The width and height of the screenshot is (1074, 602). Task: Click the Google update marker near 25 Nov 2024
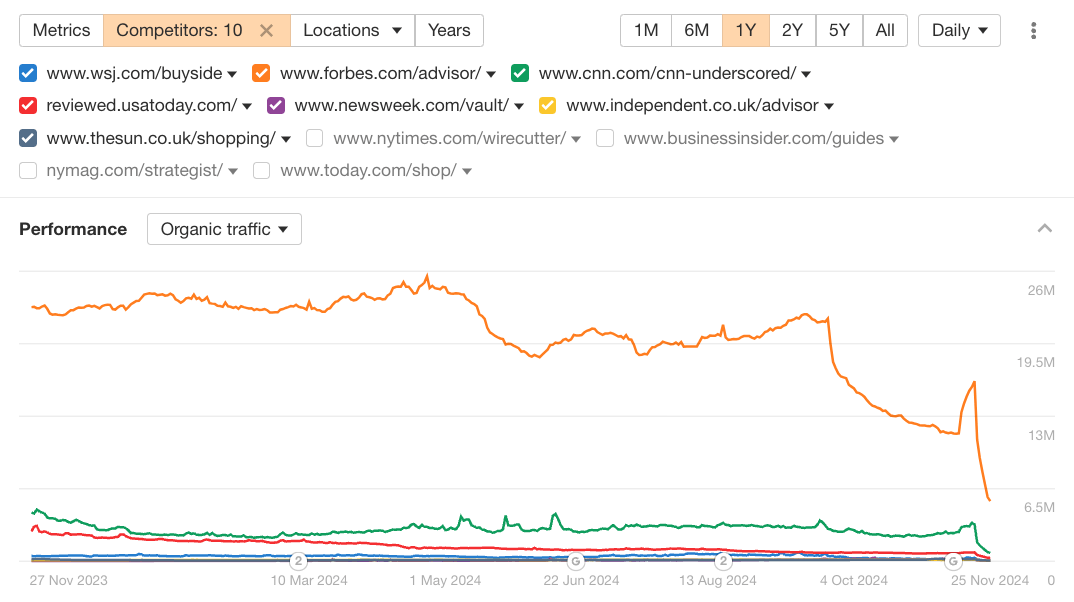coord(954,560)
